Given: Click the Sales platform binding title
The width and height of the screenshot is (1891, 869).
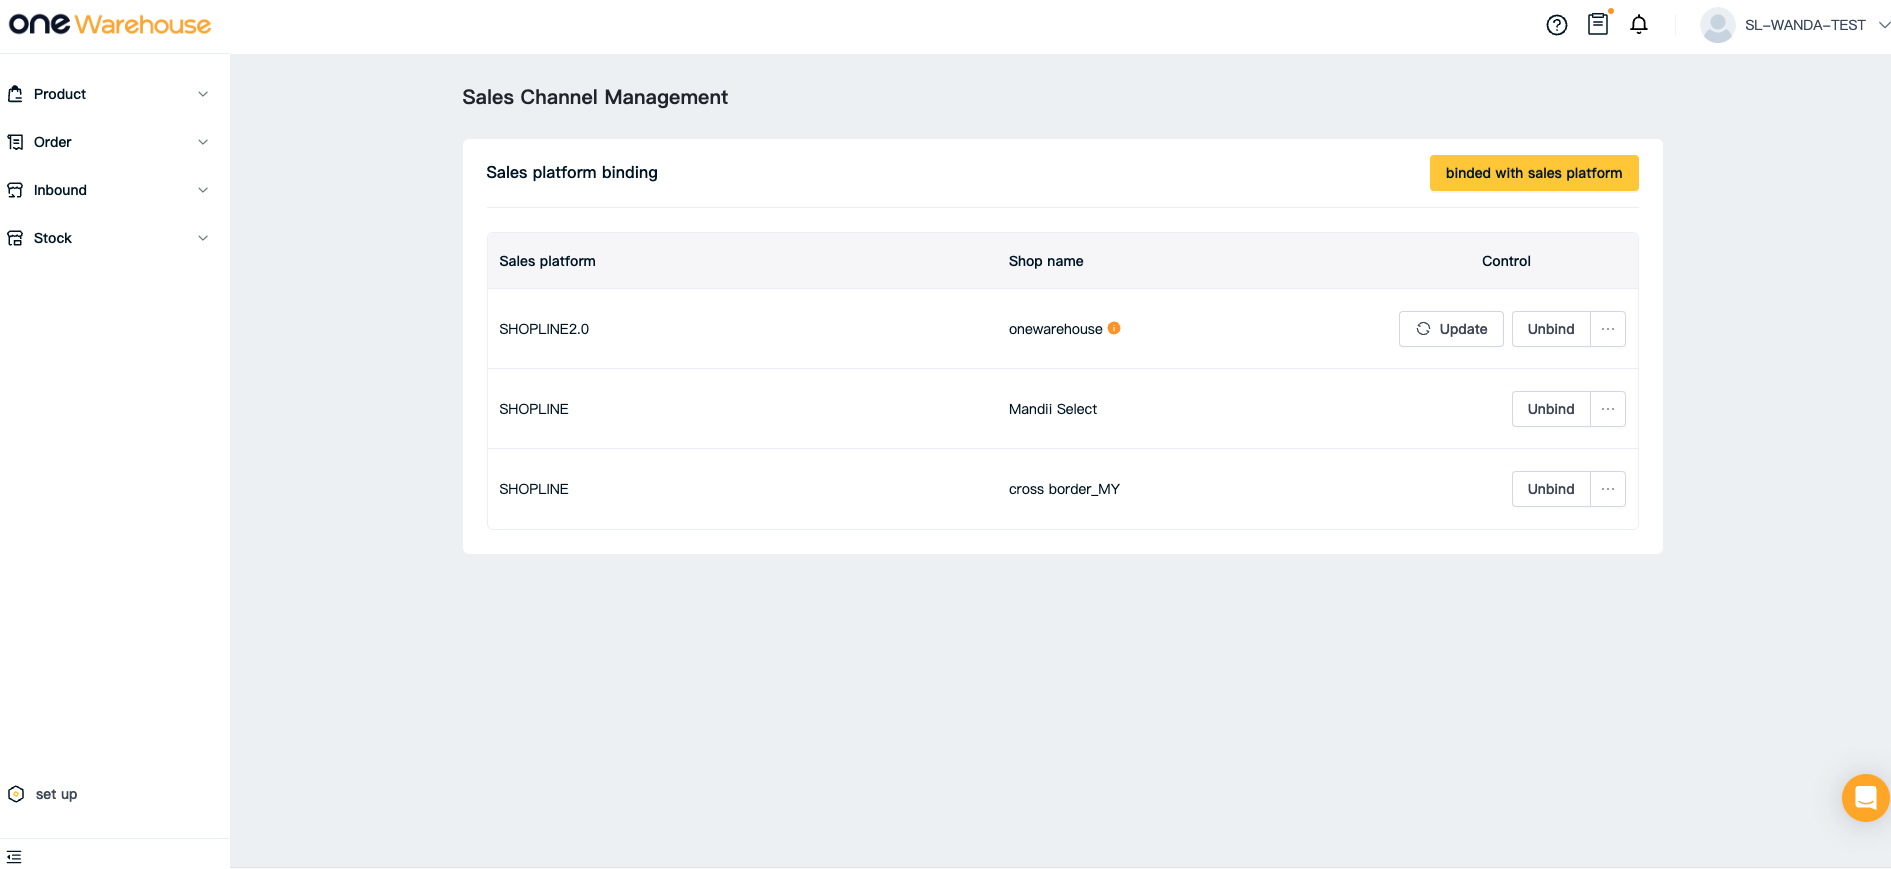Looking at the screenshot, I should click(x=572, y=172).
